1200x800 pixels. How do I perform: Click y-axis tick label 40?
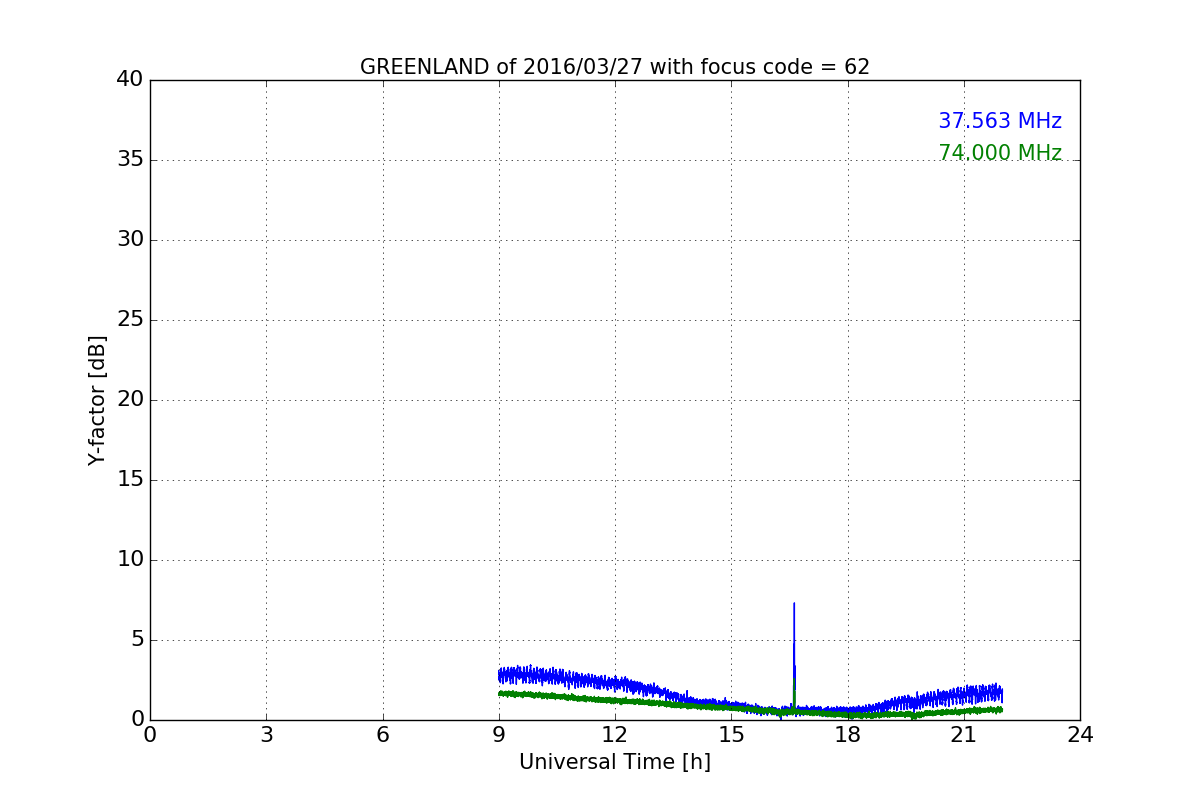point(130,79)
